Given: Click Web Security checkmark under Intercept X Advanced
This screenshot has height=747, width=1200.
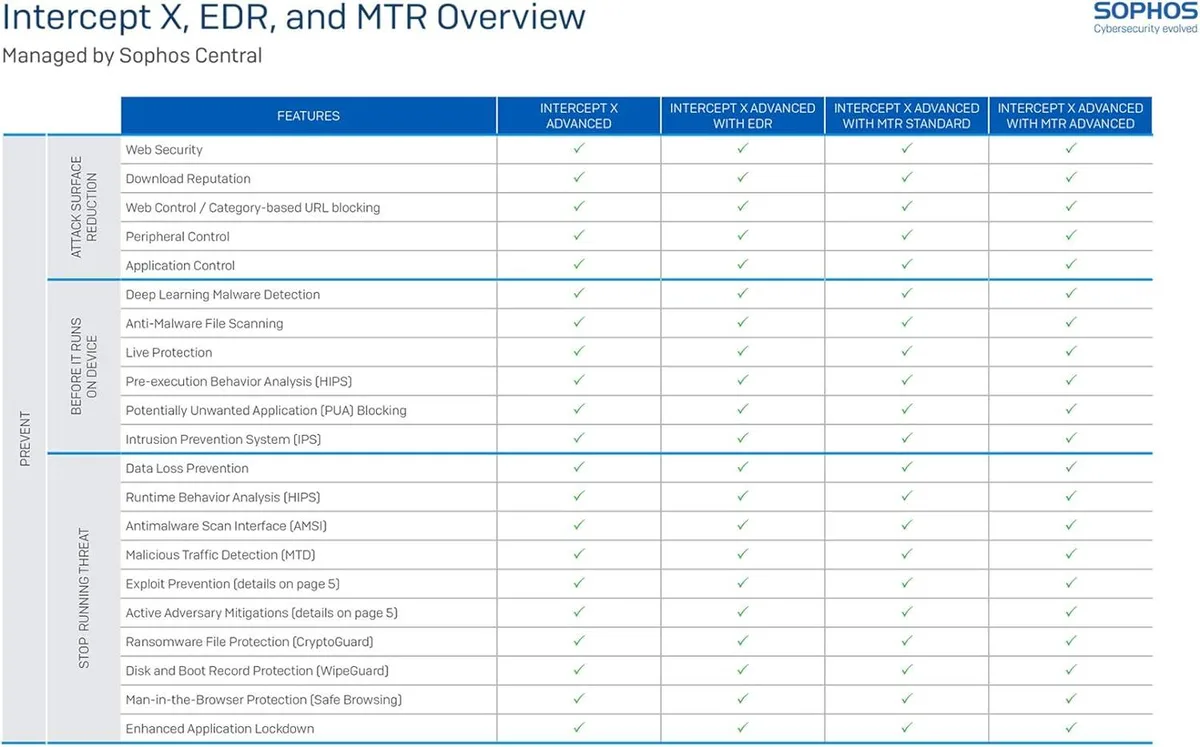Looking at the screenshot, I should (579, 148).
